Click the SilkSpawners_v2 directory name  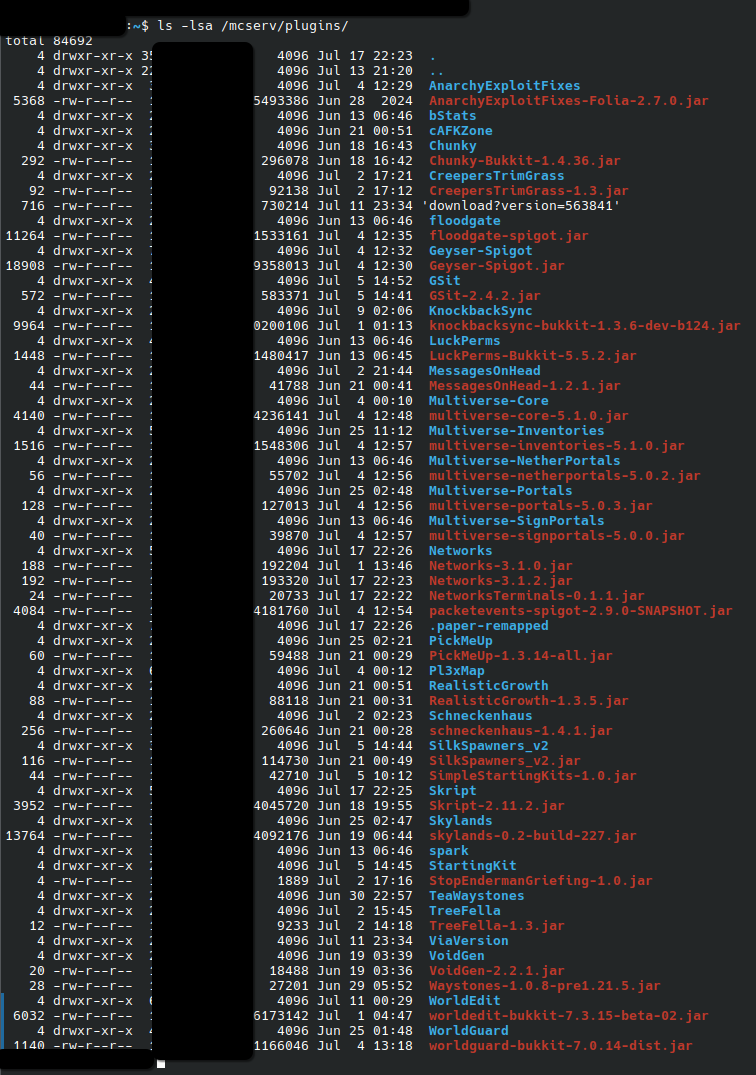click(x=489, y=746)
